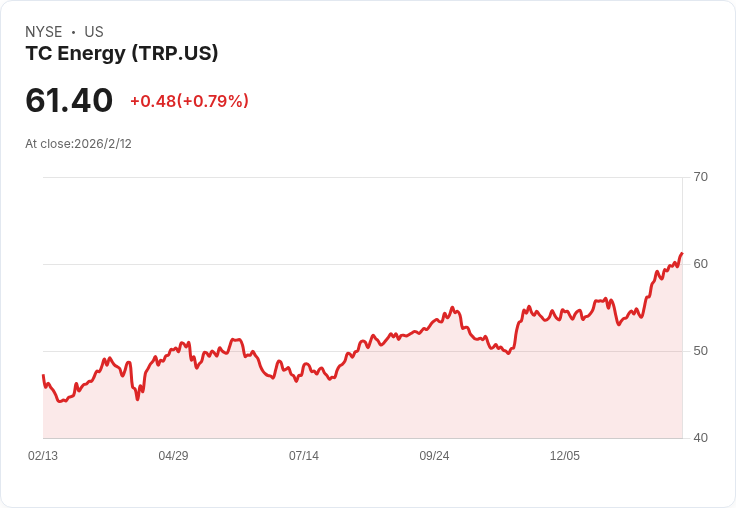Click the latest endpoint of the price line
736x508 pixels.
[681, 254]
